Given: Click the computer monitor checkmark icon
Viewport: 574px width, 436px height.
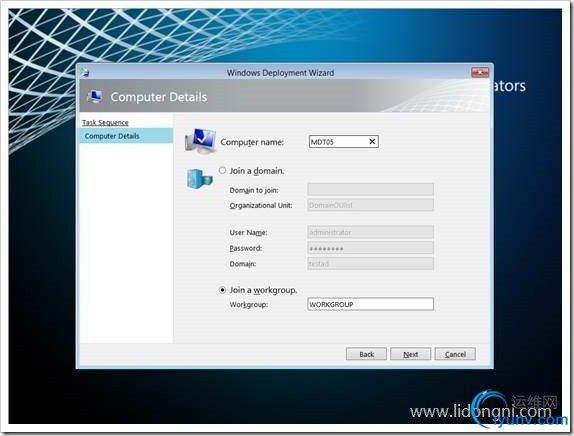Looking at the screenshot, I should coord(200,141).
